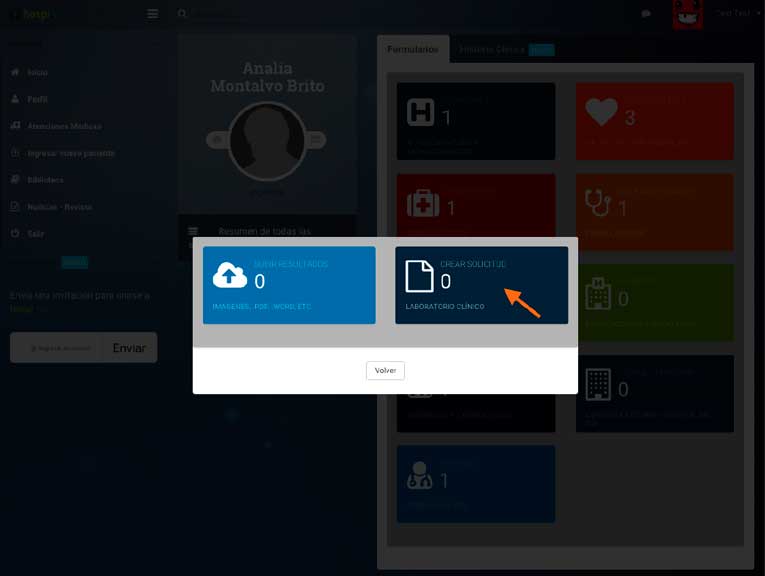765x576 pixels.
Task: Click the document icon in Crear Solicitud
Action: [x=419, y=277]
